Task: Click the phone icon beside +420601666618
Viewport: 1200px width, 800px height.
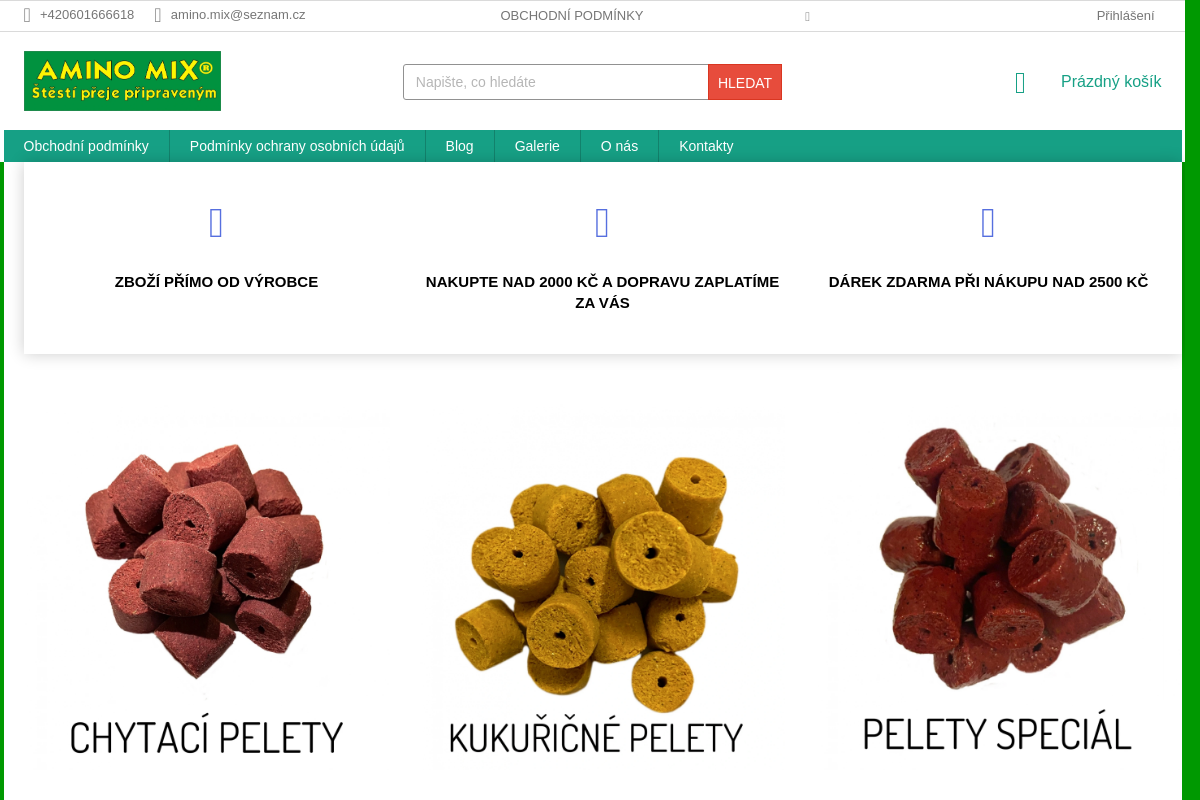Action: (27, 15)
